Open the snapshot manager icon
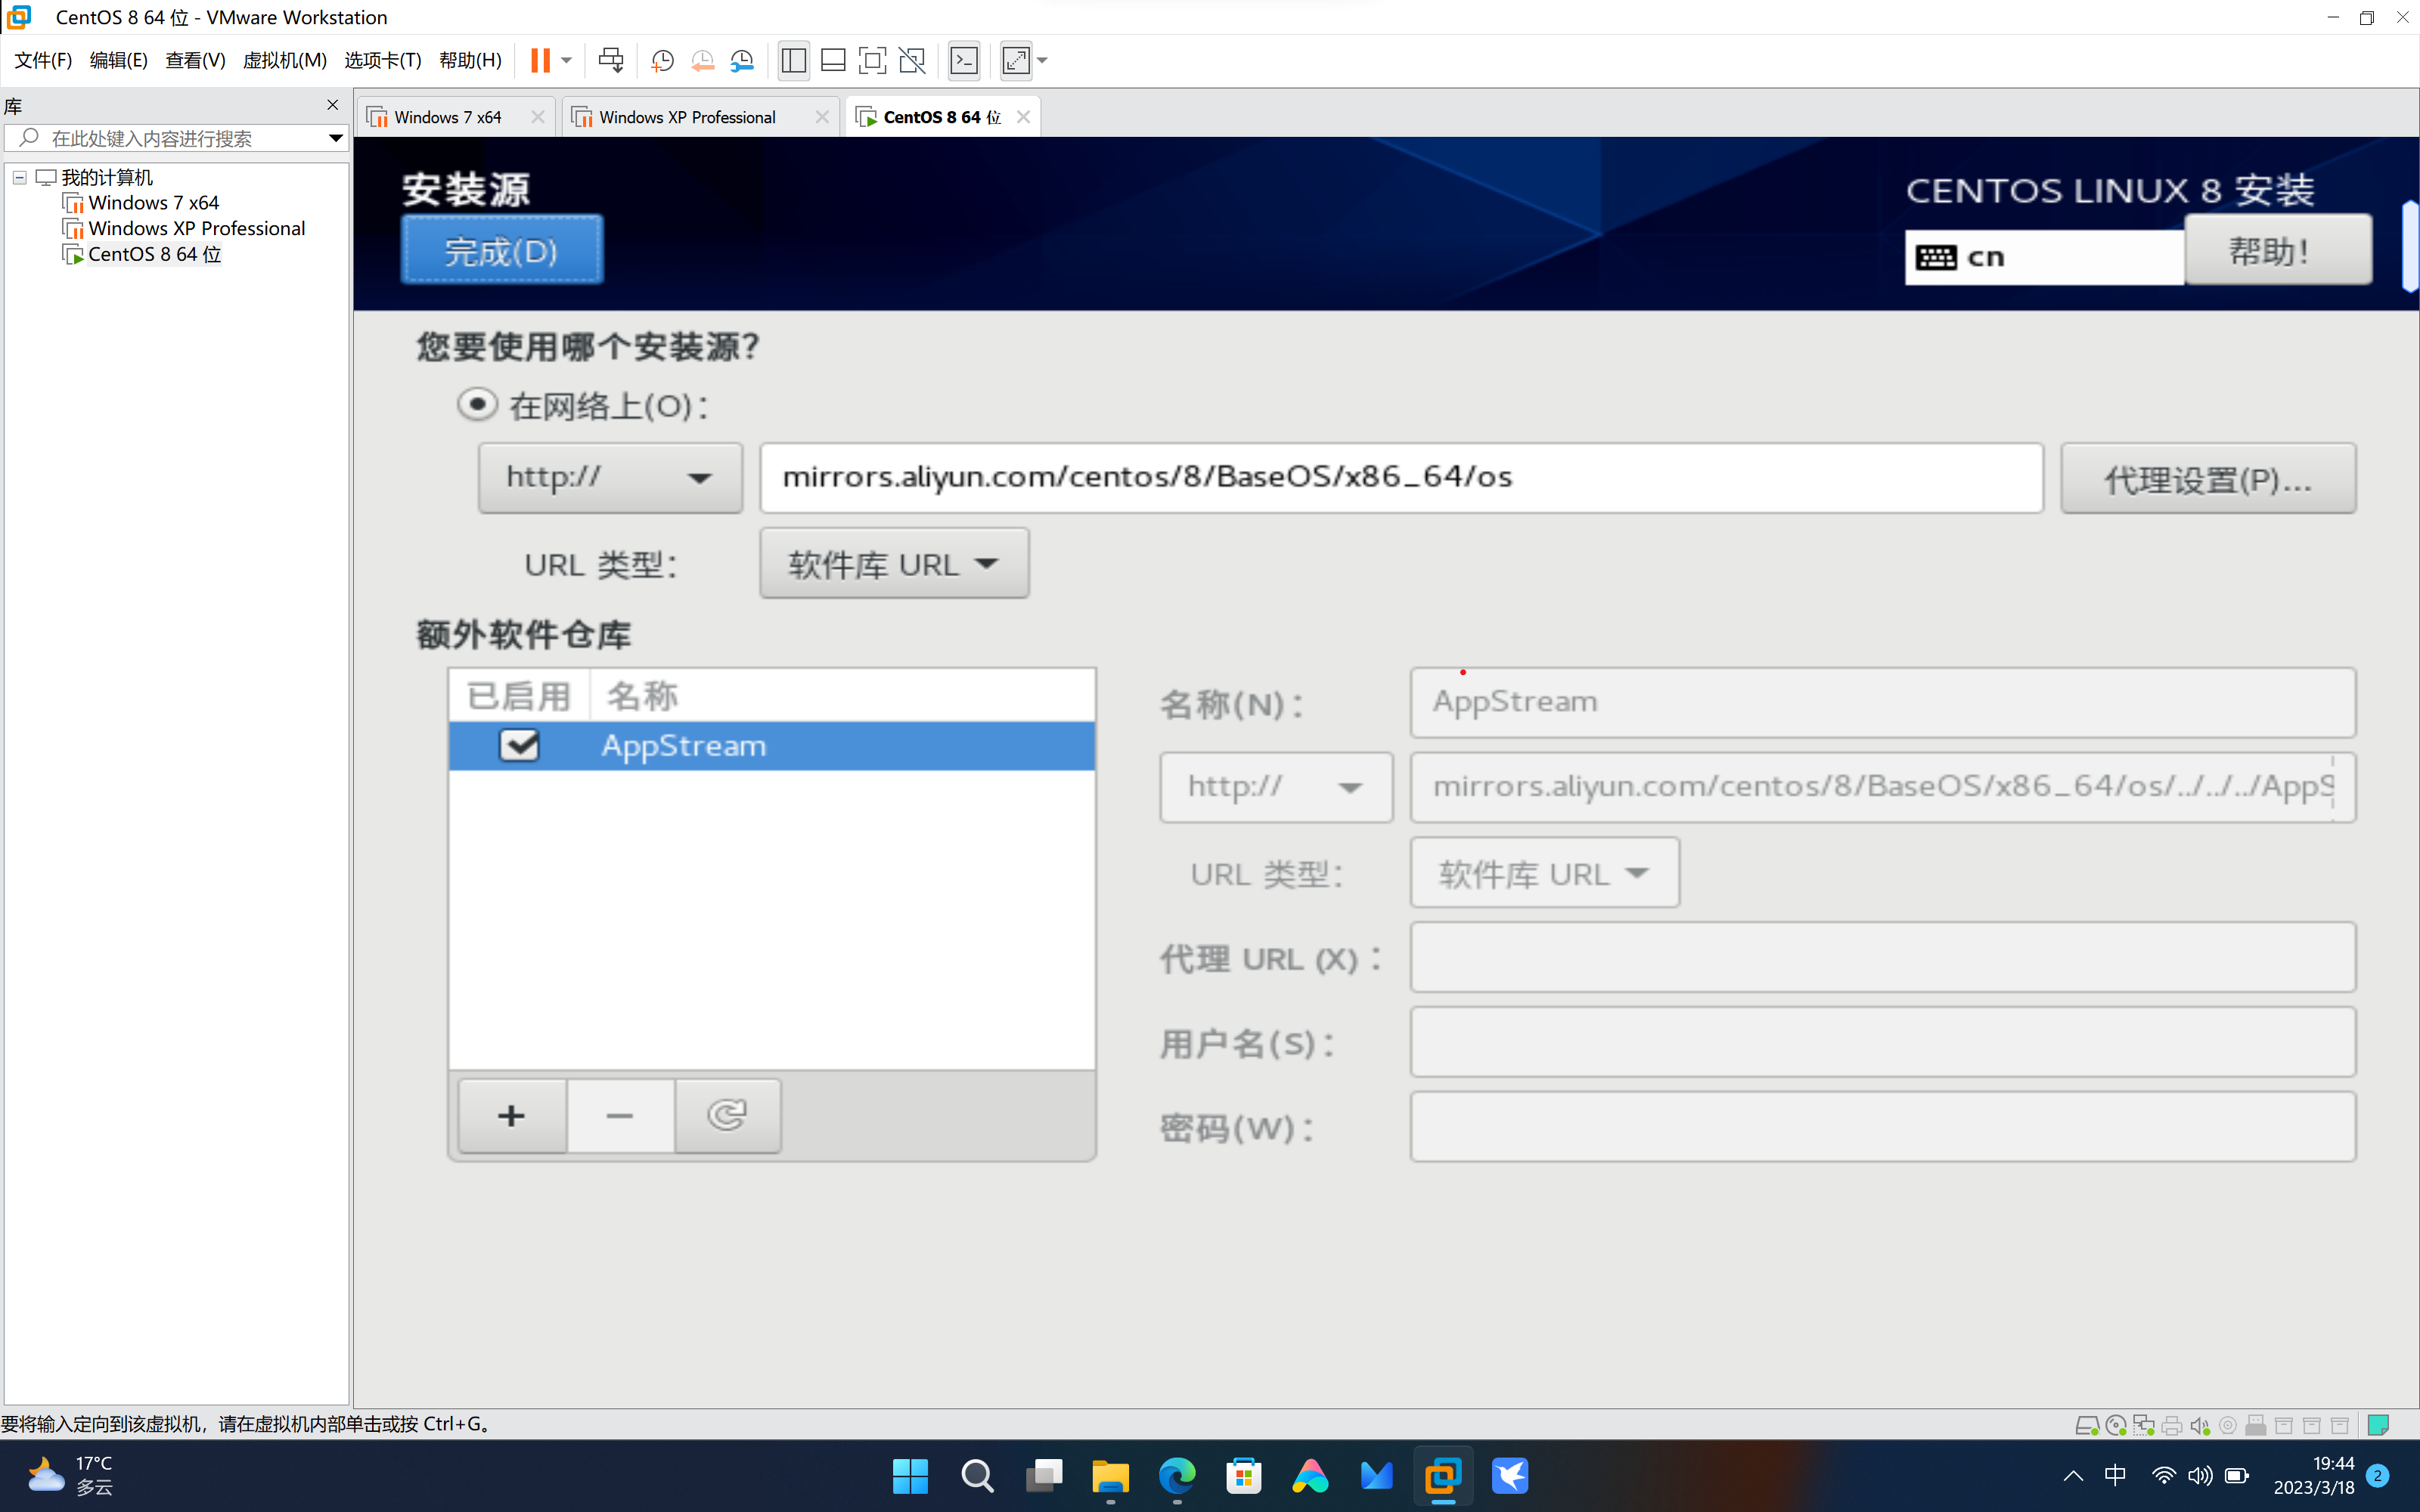Viewport: 2420px width, 1512px height. click(742, 61)
